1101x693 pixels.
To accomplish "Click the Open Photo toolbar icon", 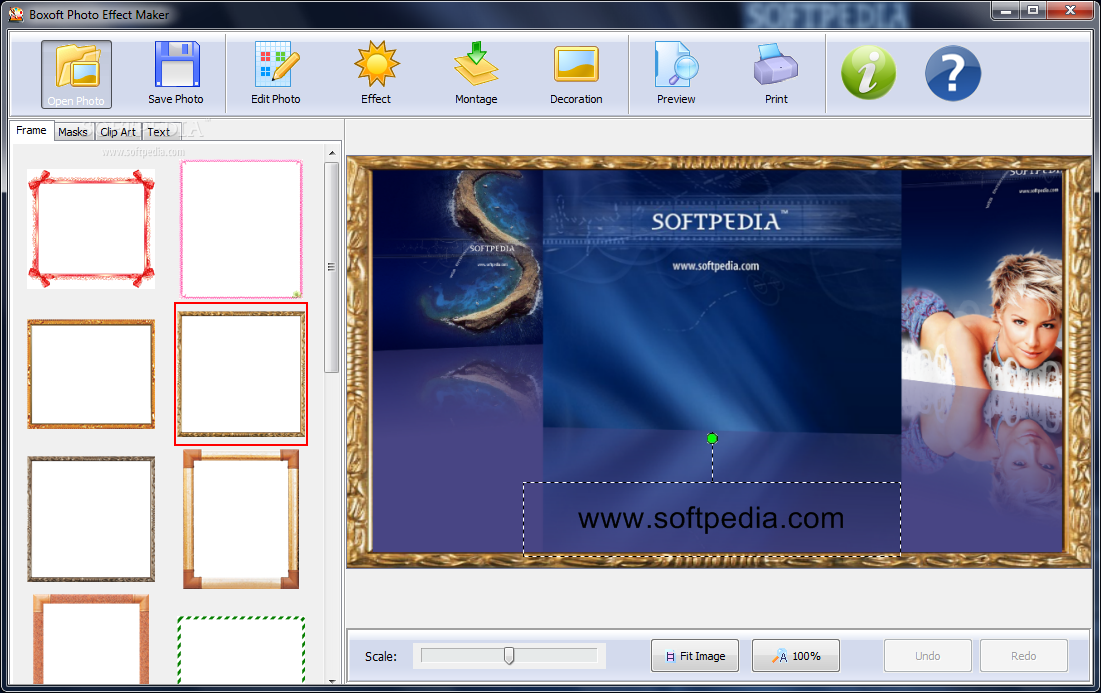I will pos(76,74).
